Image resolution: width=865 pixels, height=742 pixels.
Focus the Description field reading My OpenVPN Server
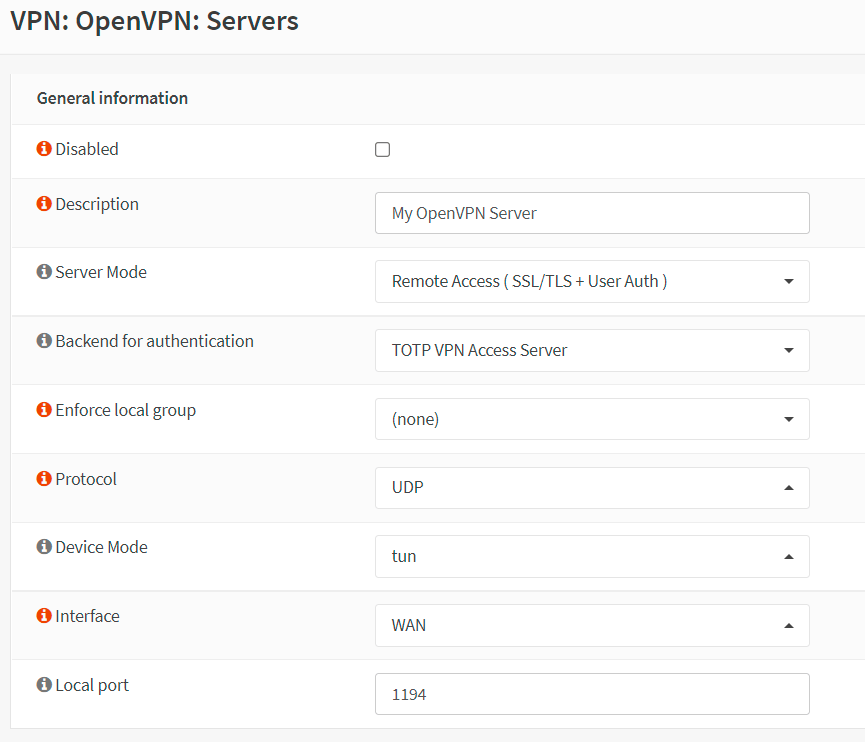click(592, 213)
